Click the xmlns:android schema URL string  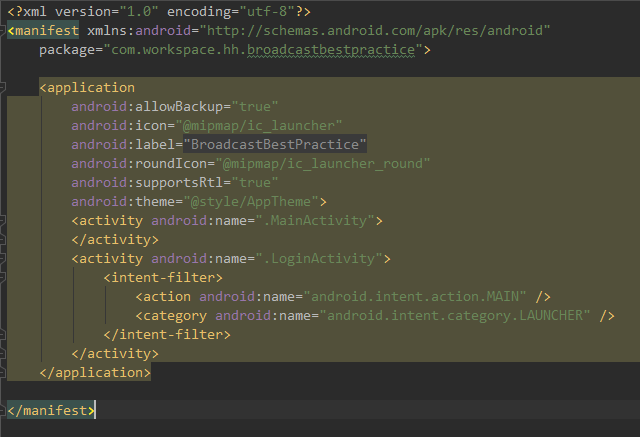374,30
